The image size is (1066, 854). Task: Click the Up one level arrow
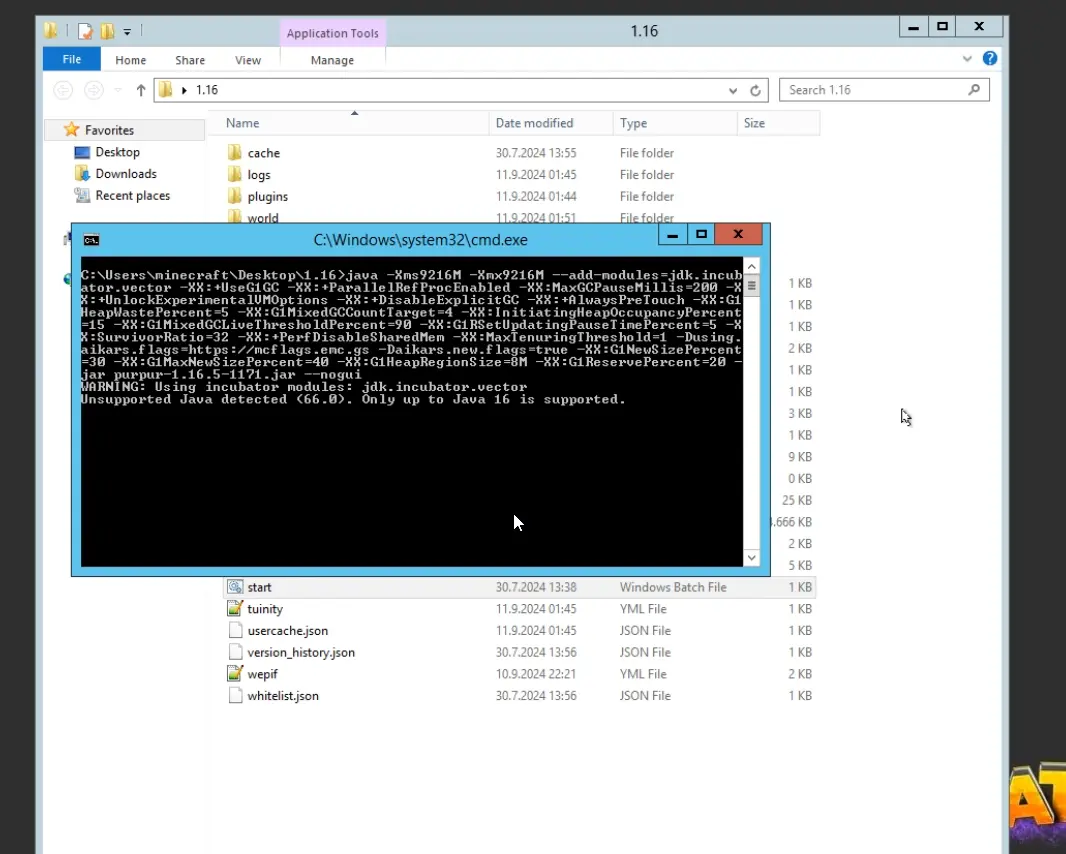coord(141,90)
